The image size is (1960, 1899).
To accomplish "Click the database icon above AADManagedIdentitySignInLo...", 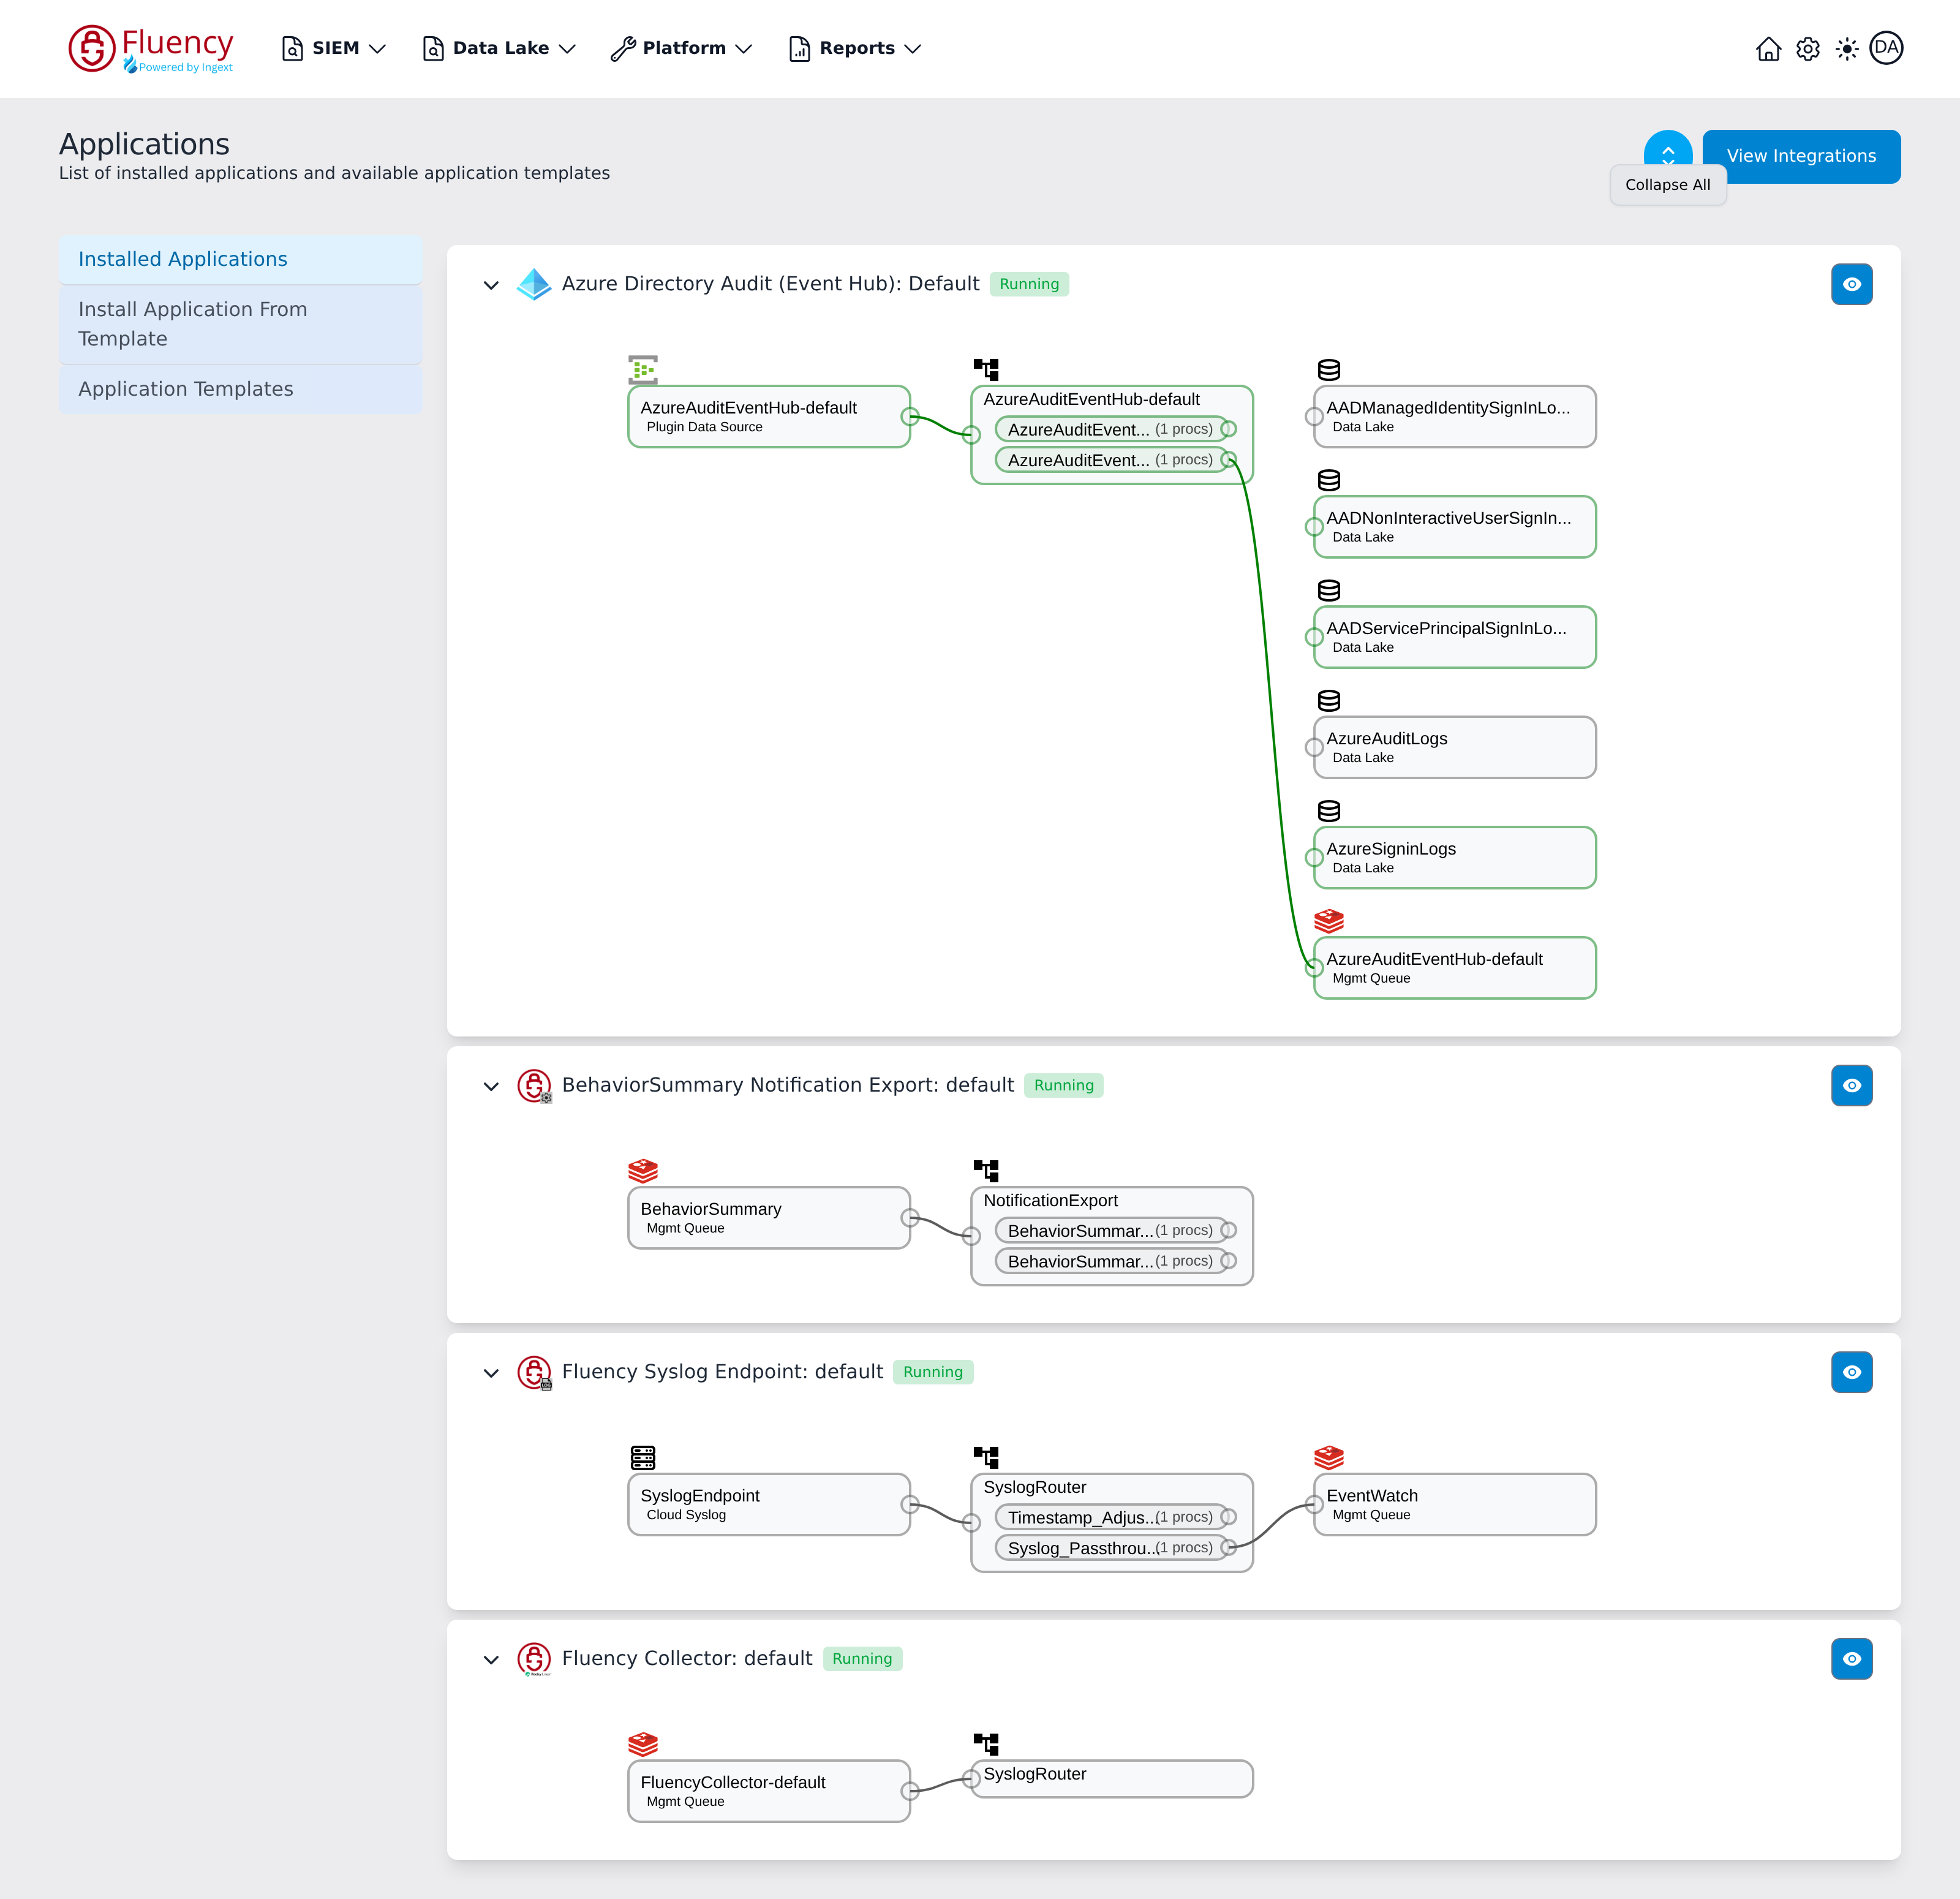I will pyautogui.click(x=1329, y=370).
